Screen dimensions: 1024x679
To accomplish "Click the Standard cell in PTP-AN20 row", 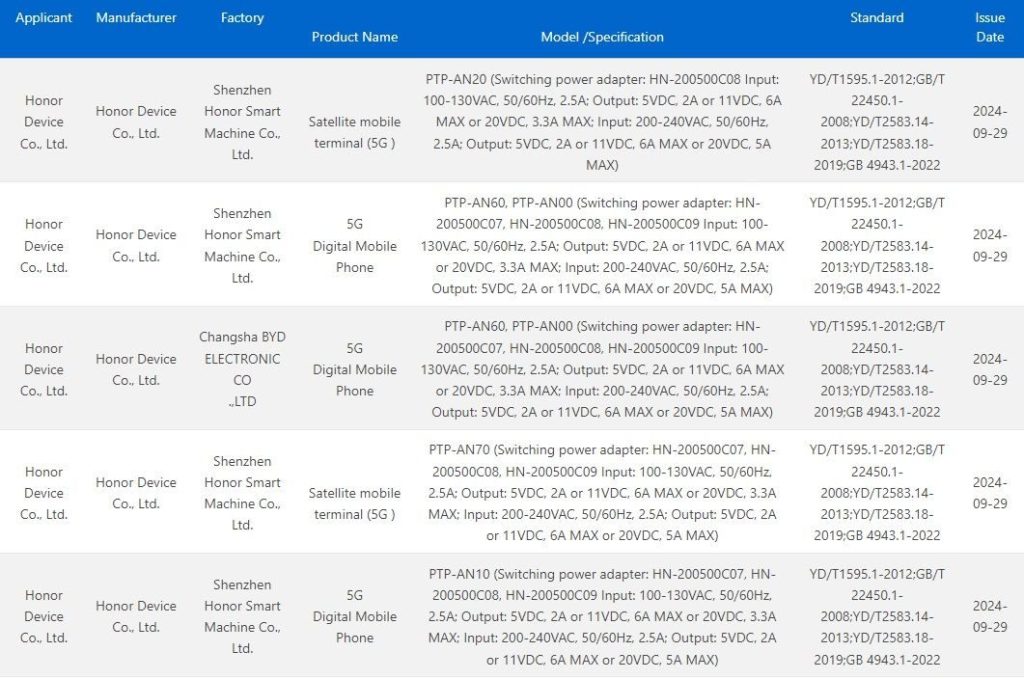I will (877, 122).
